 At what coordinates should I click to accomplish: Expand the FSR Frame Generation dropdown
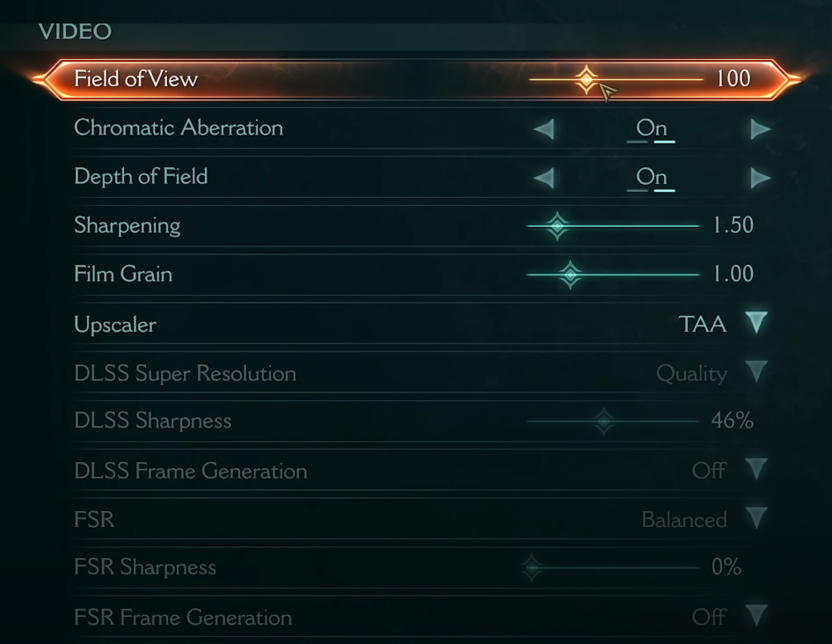tap(756, 615)
